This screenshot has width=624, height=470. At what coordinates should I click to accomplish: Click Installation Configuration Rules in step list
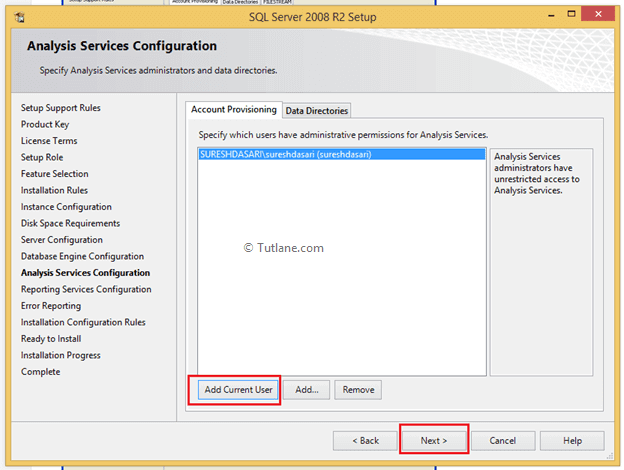click(83, 322)
